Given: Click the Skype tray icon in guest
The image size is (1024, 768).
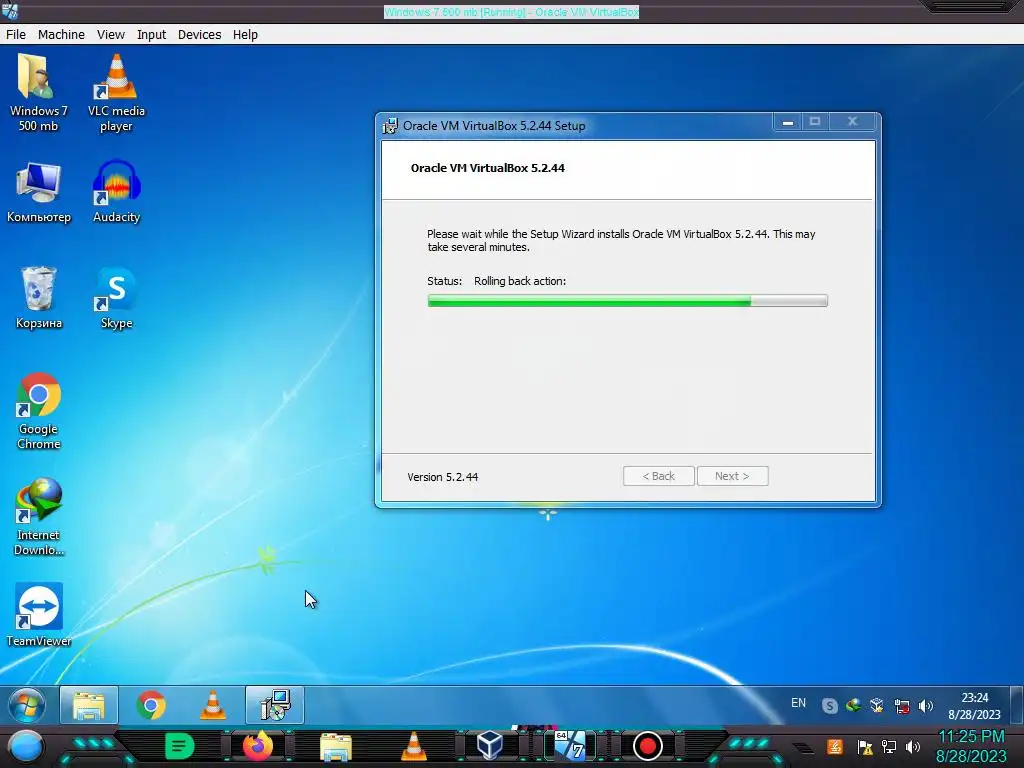Looking at the screenshot, I should pos(829,706).
